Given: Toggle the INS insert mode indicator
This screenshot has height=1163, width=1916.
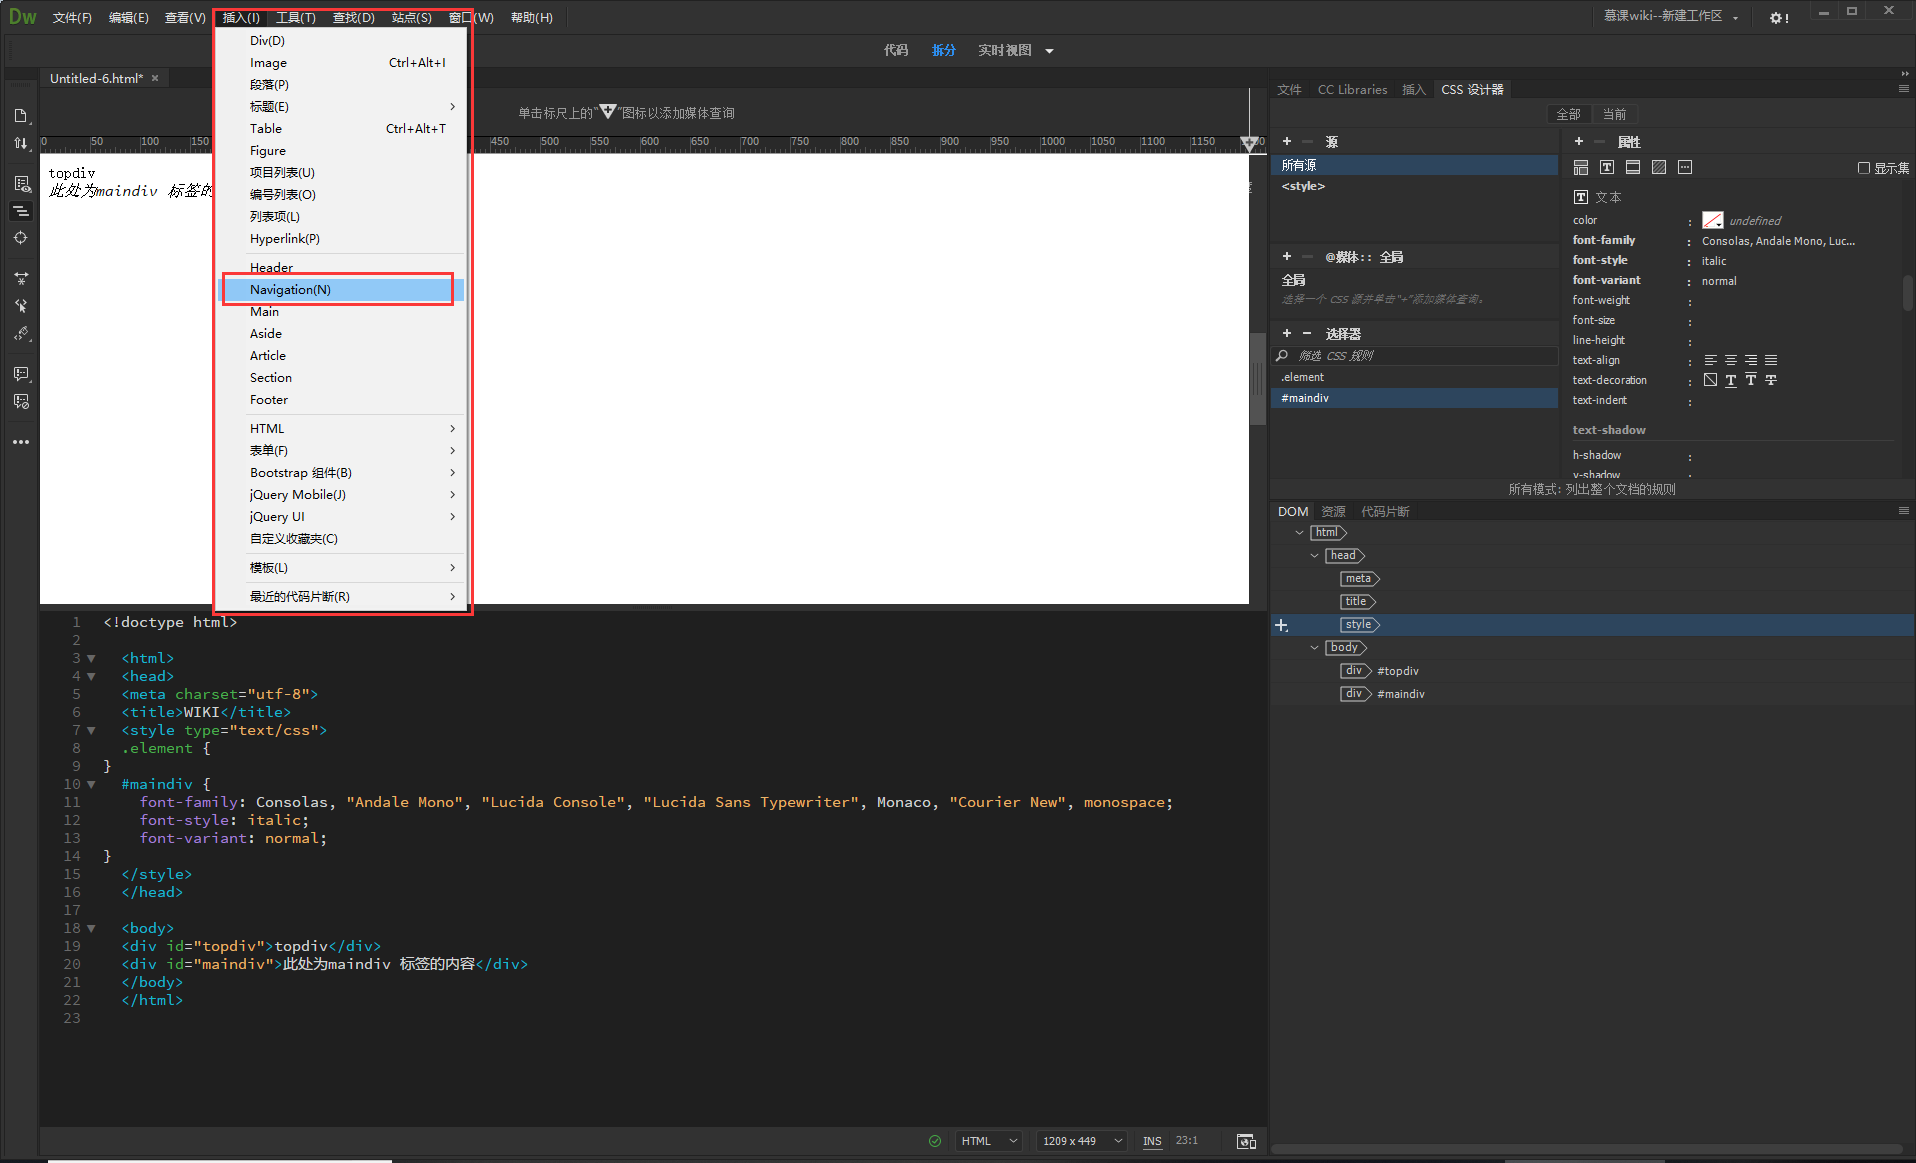Looking at the screenshot, I should [1152, 1141].
